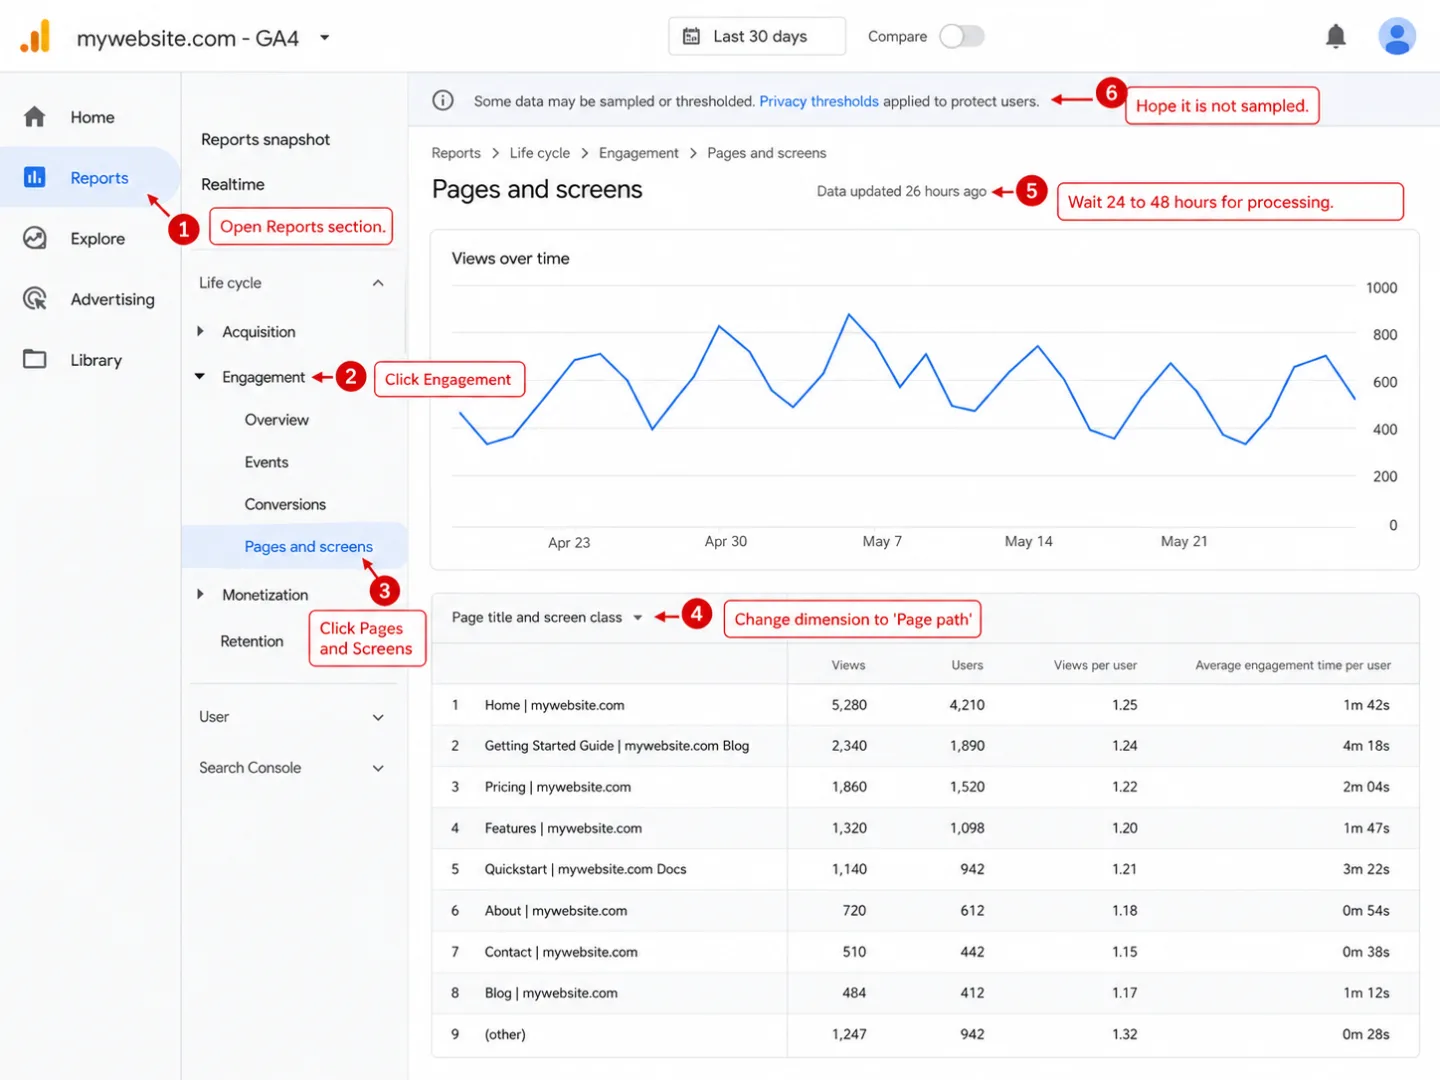Open Explore in the left navigation

tap(90, 238)
